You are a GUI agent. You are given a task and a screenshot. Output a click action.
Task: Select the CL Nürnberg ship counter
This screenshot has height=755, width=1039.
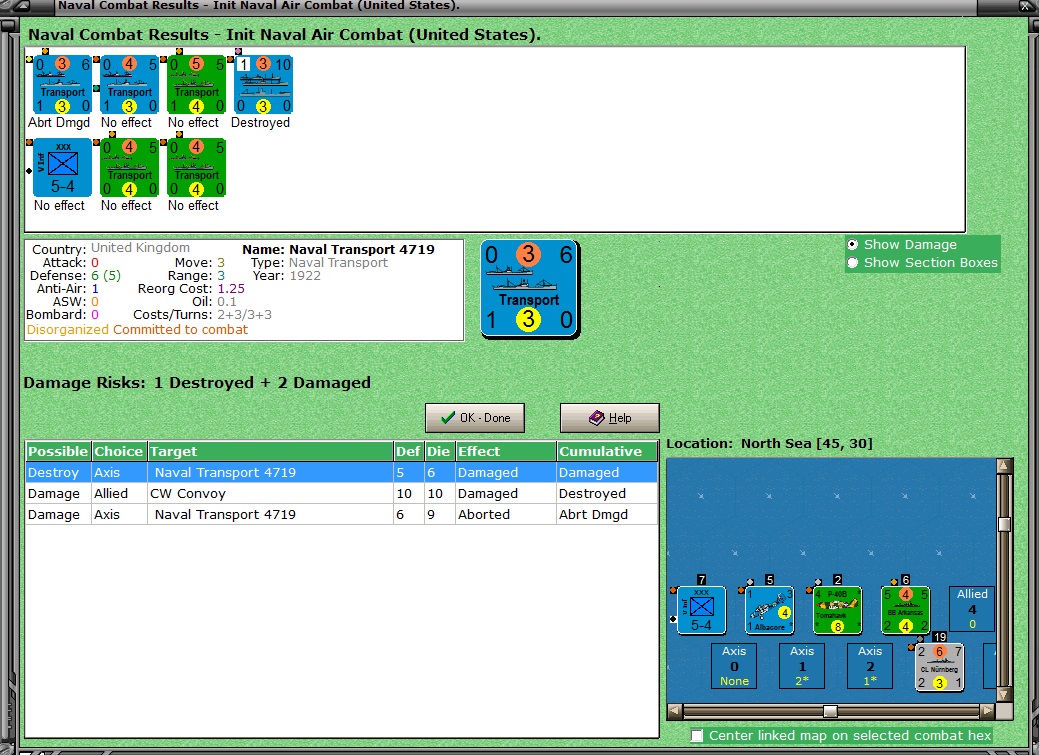[939, 668]
